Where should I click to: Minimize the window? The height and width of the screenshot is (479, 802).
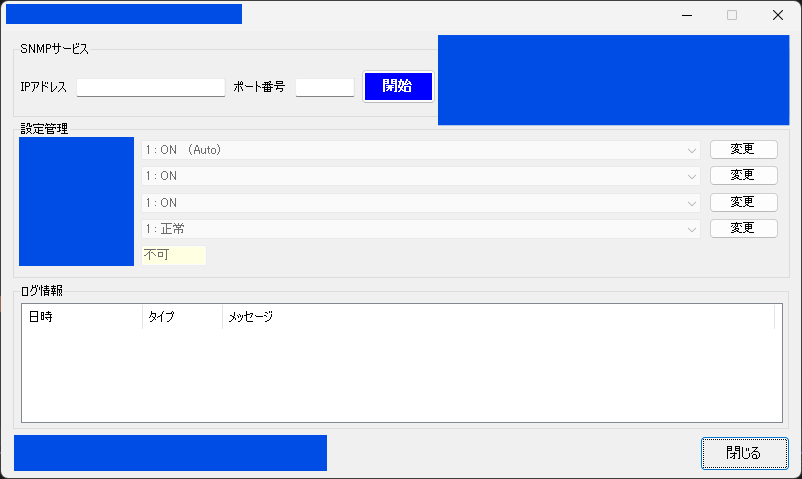(687, 15)
